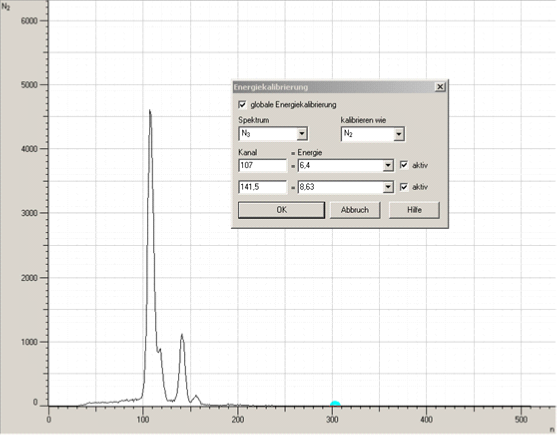Click inside the Energie field showing 8,63

pyautogui.click(x=340, y=187)
